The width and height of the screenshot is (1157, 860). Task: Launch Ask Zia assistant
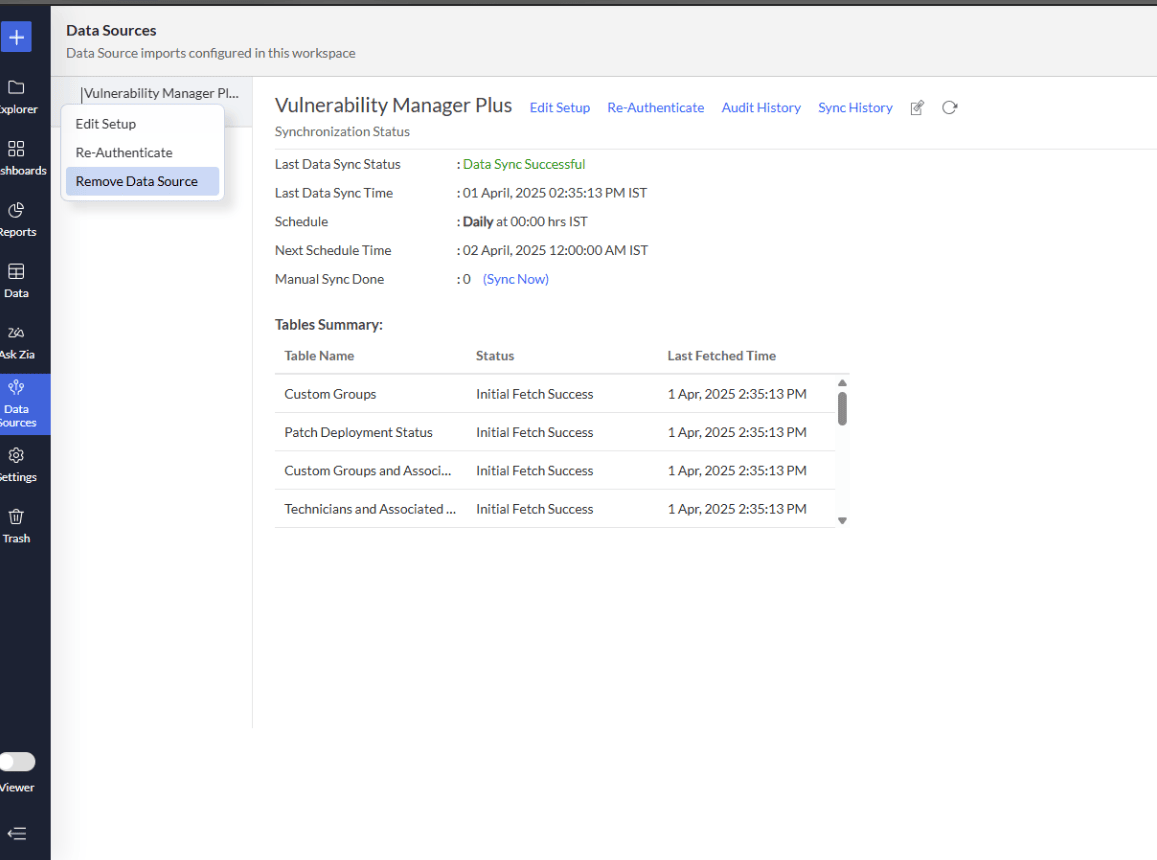pyautogui.click(x=17, y=341)
